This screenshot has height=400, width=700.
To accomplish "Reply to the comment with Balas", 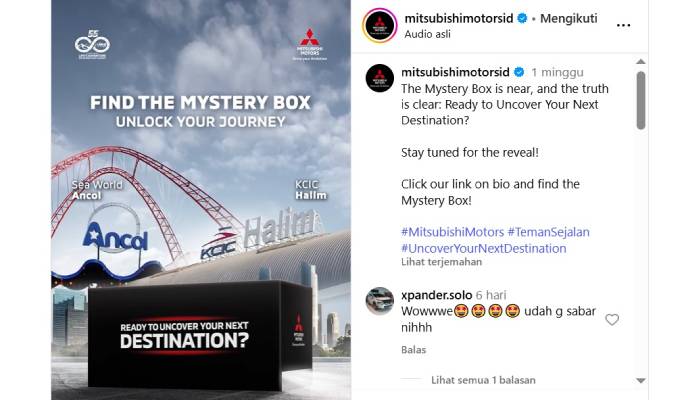I will point(413,350).
